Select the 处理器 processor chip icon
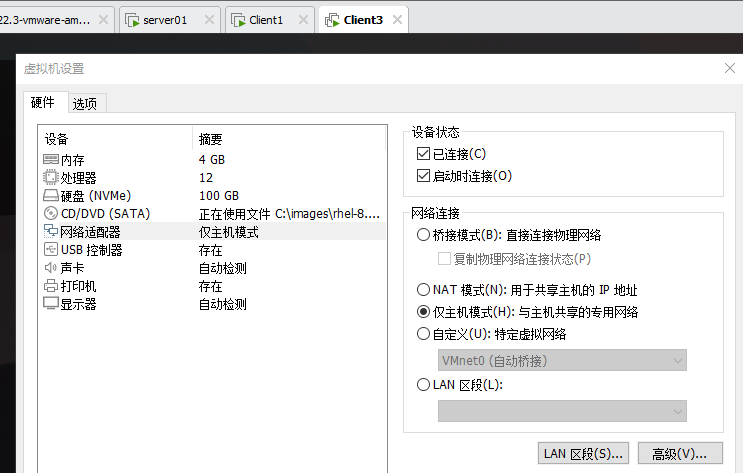The height and width of the screenshot is (473, 743). tap(51, 177)
